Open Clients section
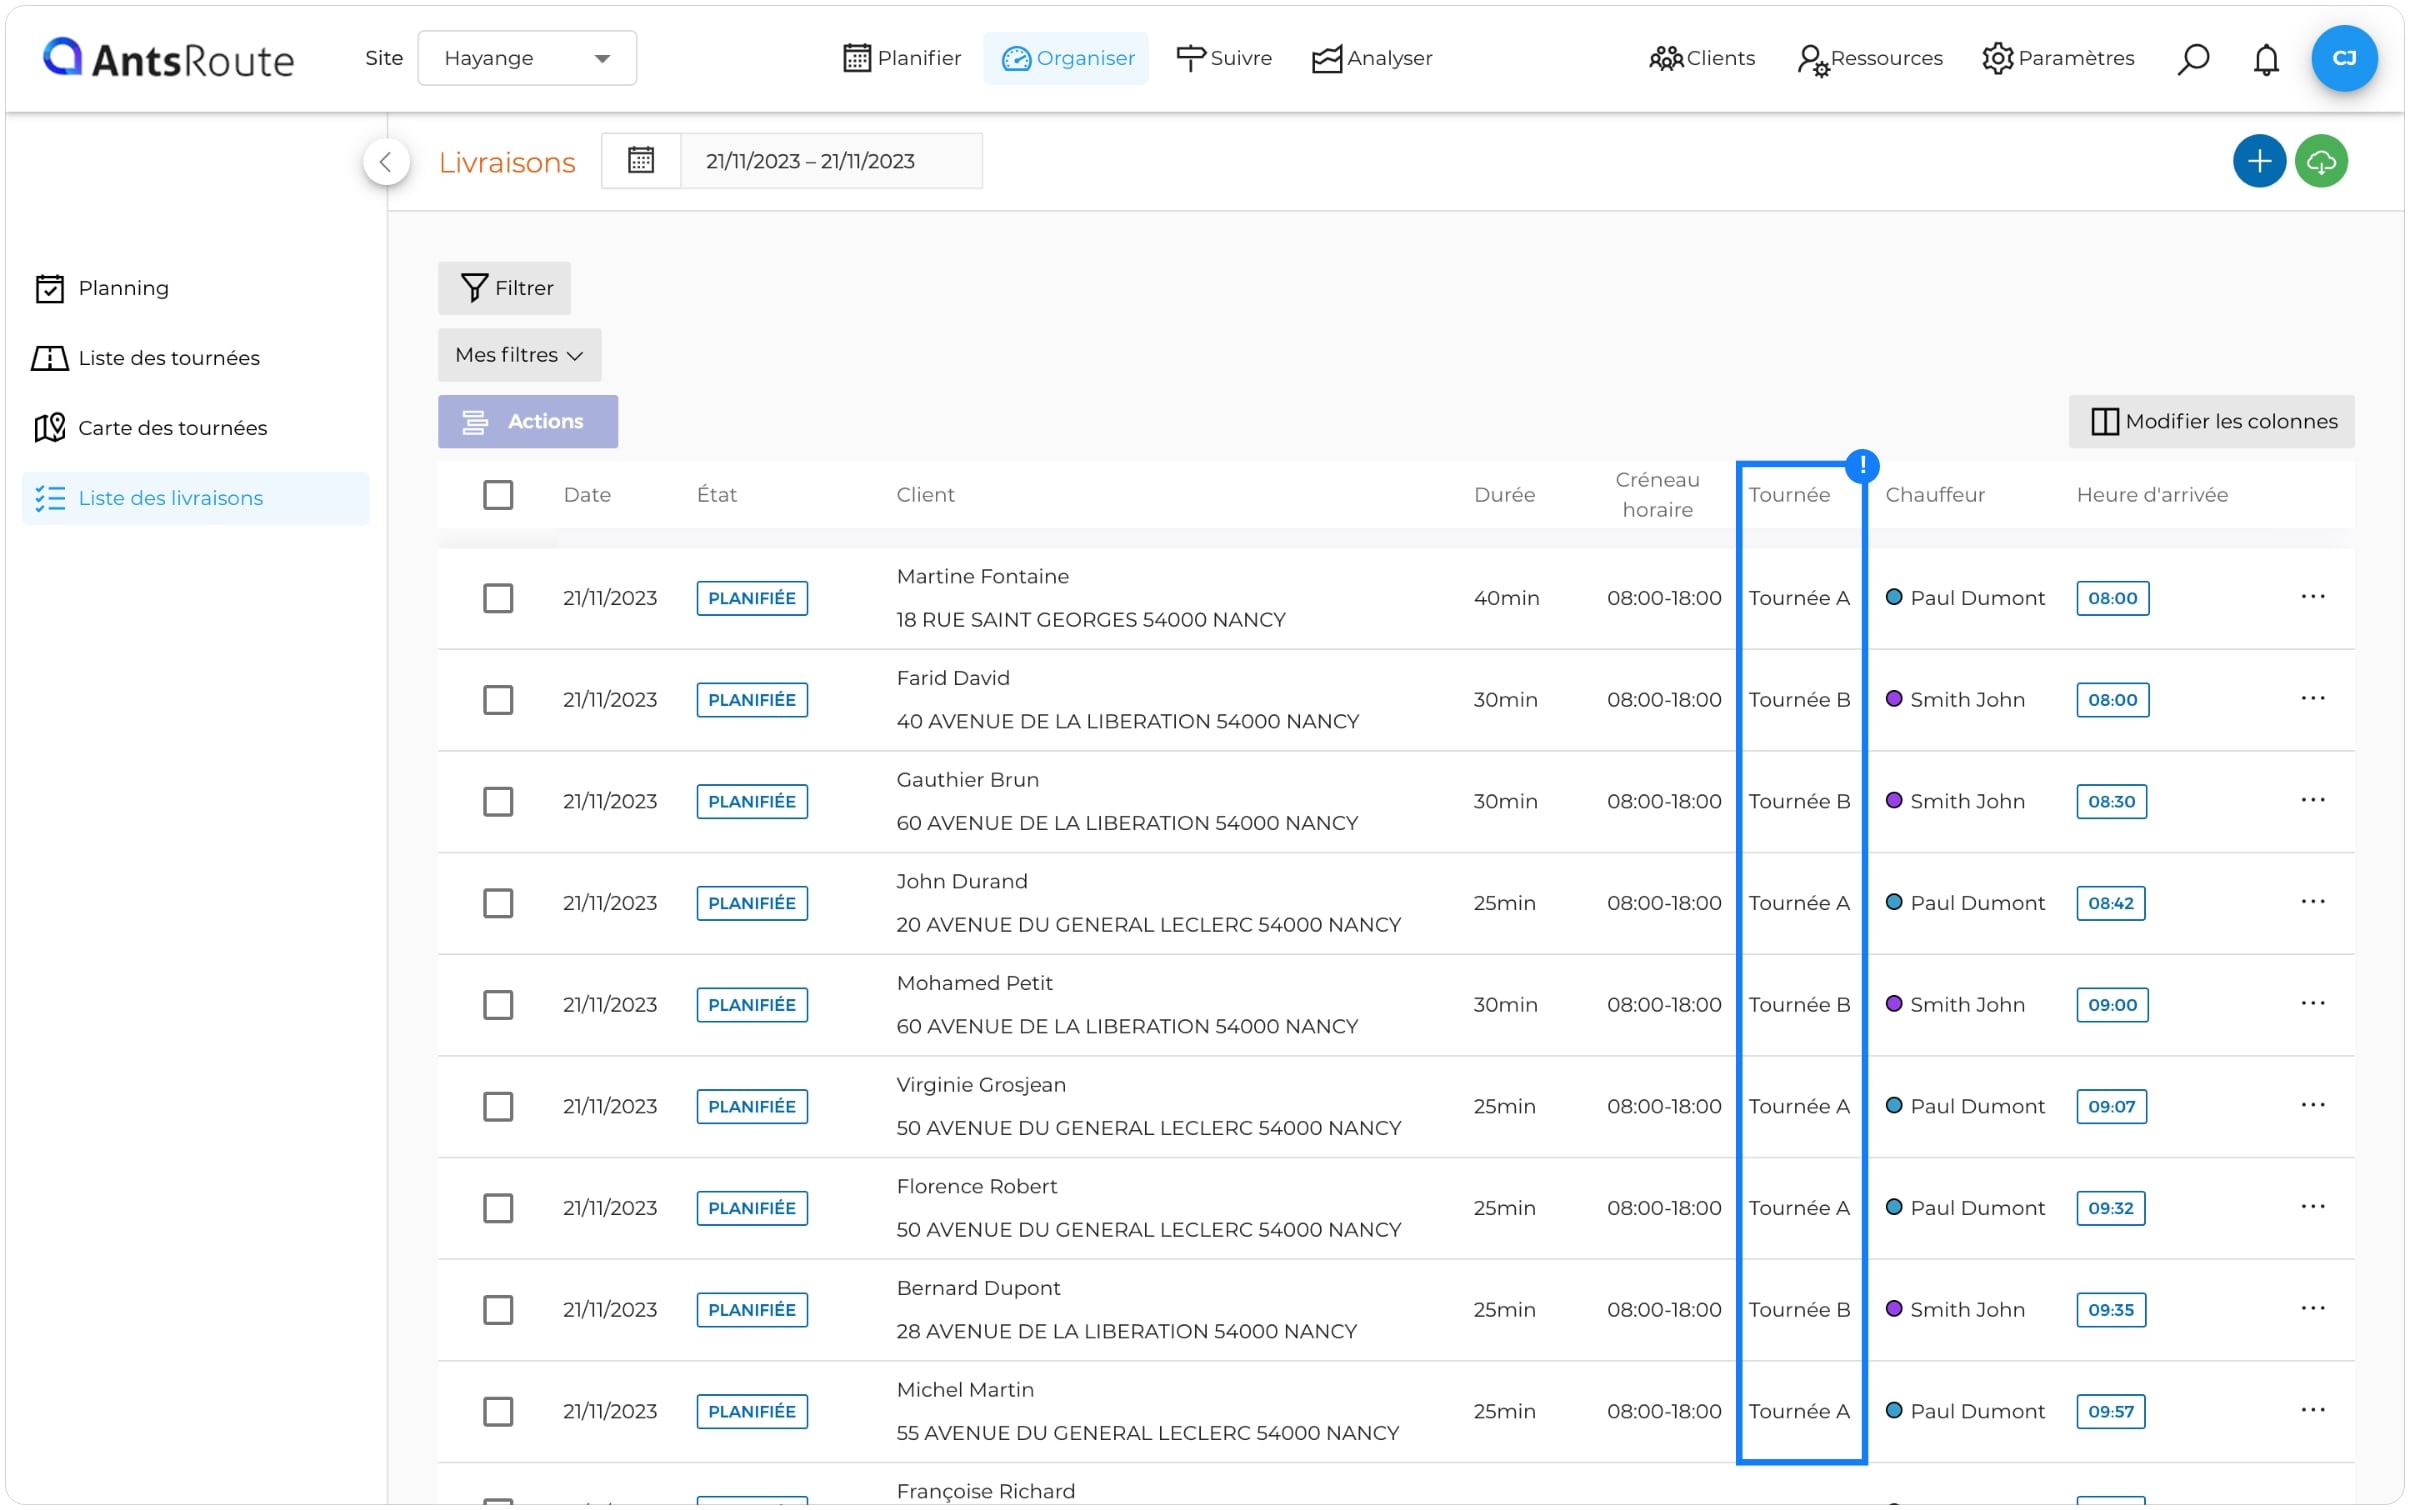 point(1701,58)
